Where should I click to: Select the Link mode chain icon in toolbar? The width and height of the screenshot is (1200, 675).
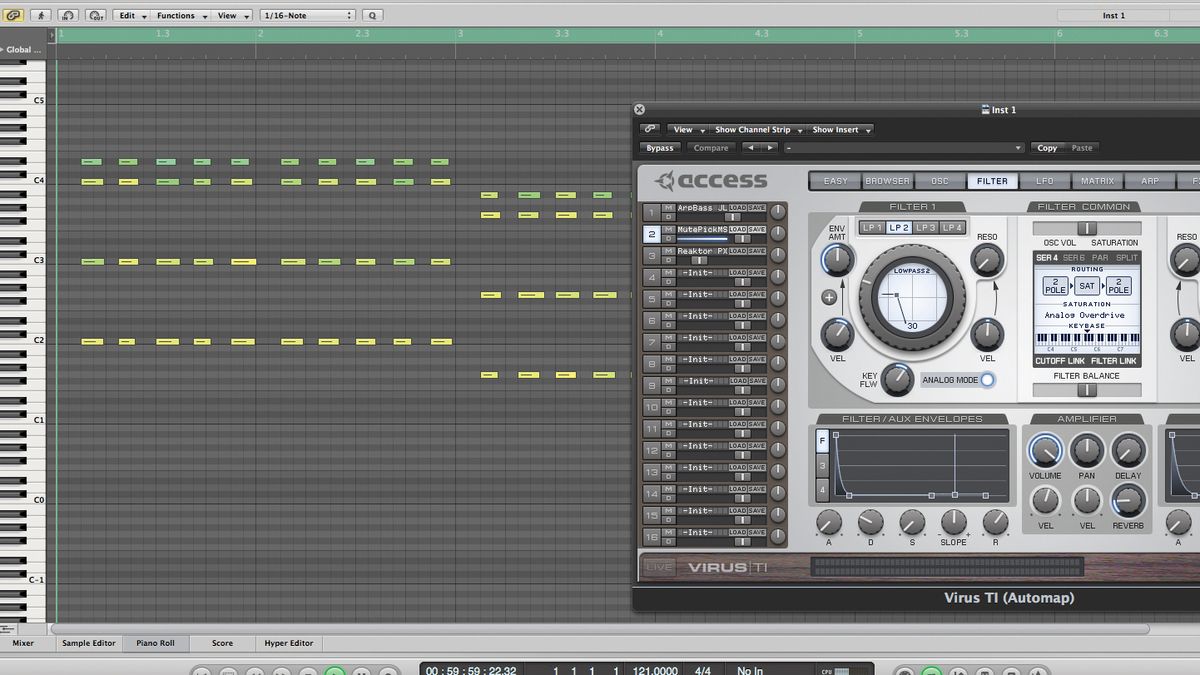pyautogui.click(x=12, y=15)
